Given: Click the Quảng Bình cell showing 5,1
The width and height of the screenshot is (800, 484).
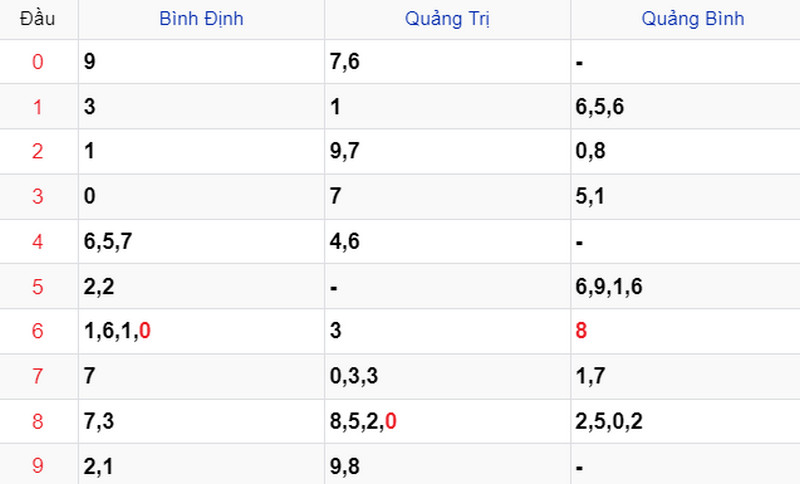Looking at the screenshot, I should pos(685,196).
